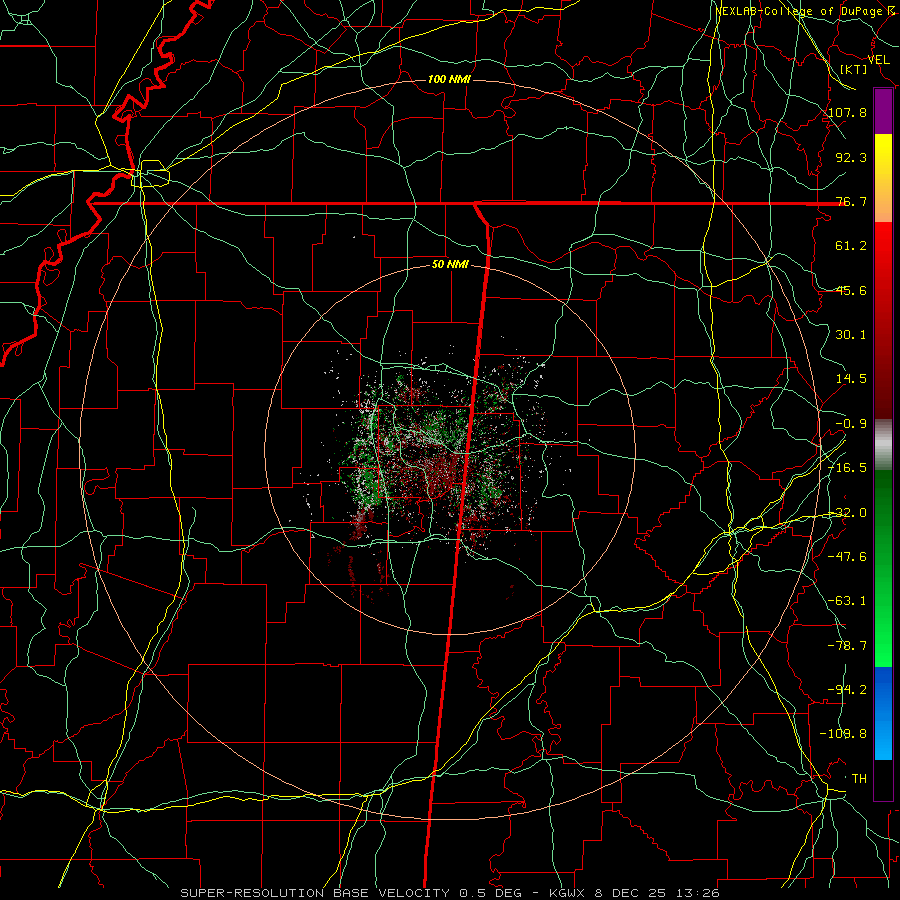Click the -78.7 legend value
This screenshot has height=900, width=900.
coord(848,646)
